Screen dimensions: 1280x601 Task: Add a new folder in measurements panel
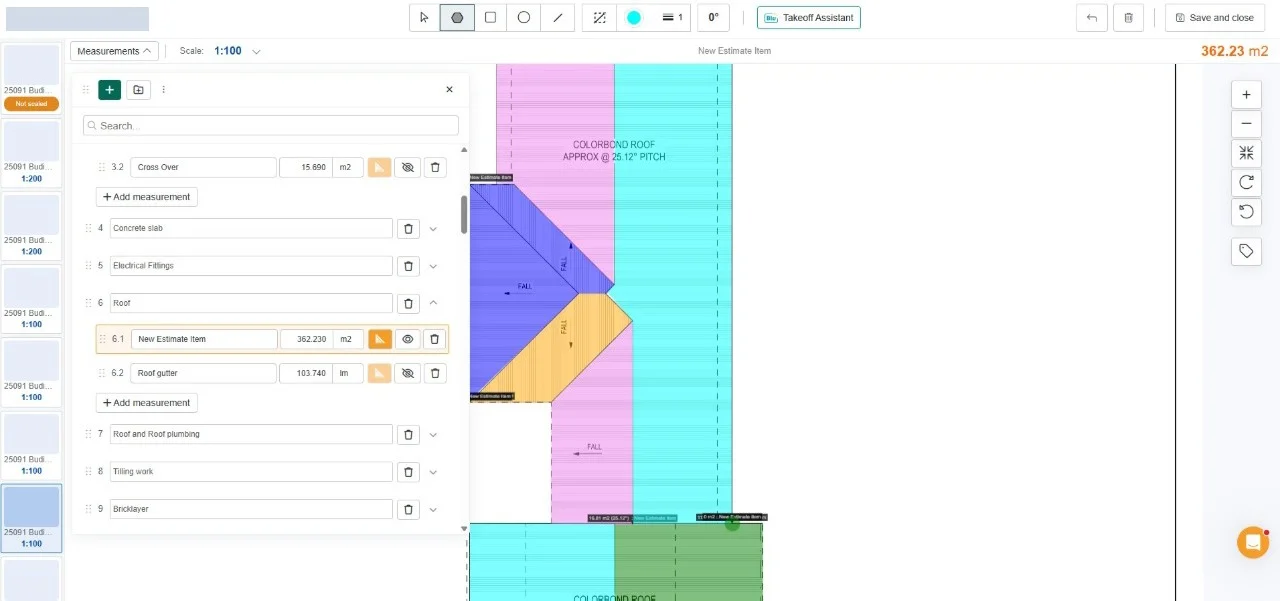(x=138, y=90)
